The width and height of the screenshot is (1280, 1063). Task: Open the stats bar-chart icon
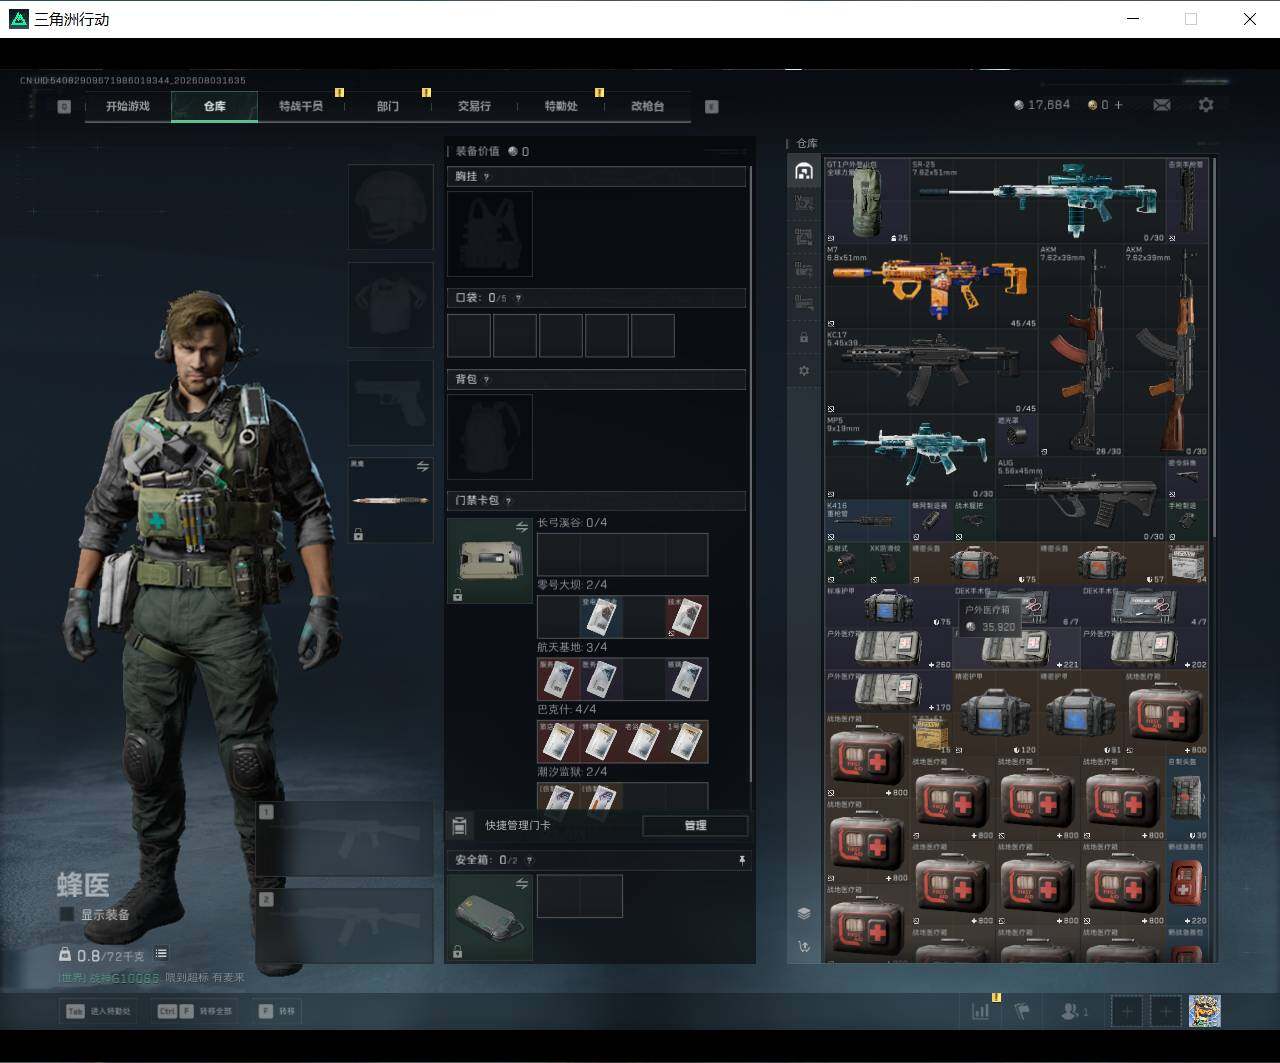pyautogui.click(x=980, y=1011)
